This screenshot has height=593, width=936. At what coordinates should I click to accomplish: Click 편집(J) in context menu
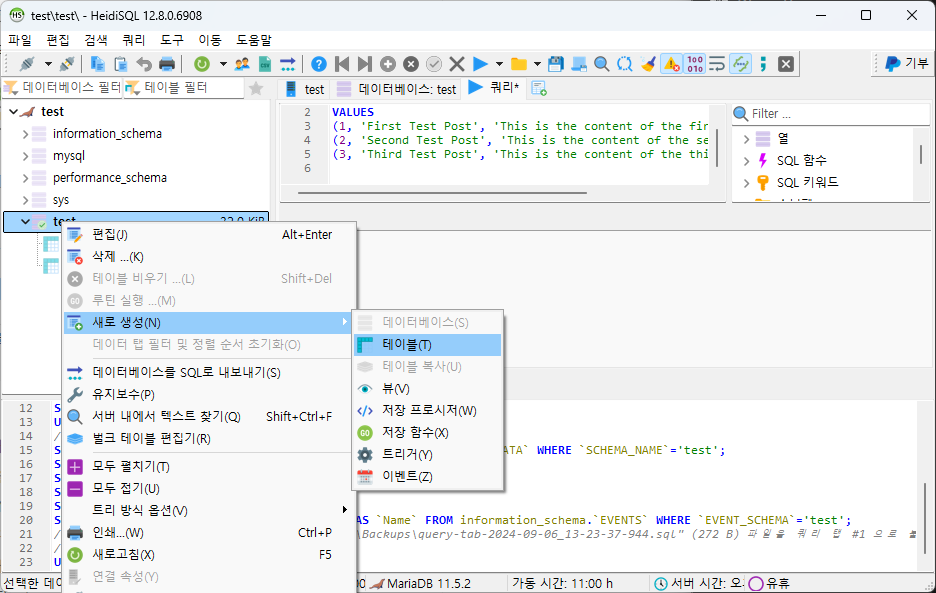tap(209, 235)
